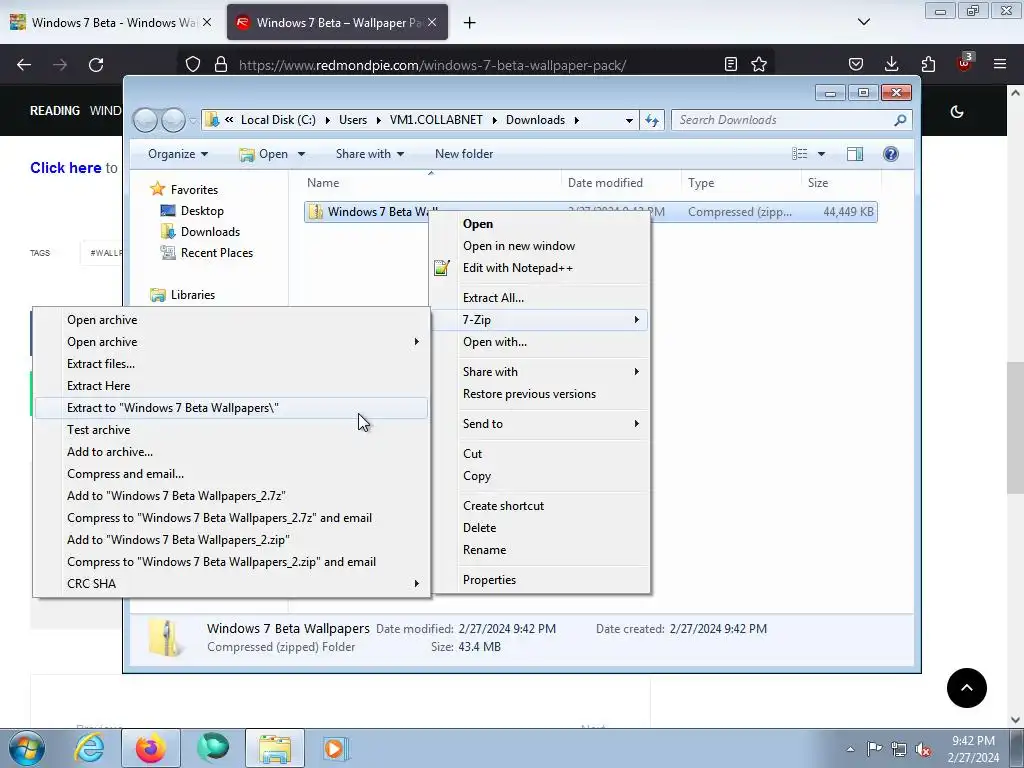Click the muted volume tray icon
Viewport: 1024px width, 768px height.
[923, 748]
